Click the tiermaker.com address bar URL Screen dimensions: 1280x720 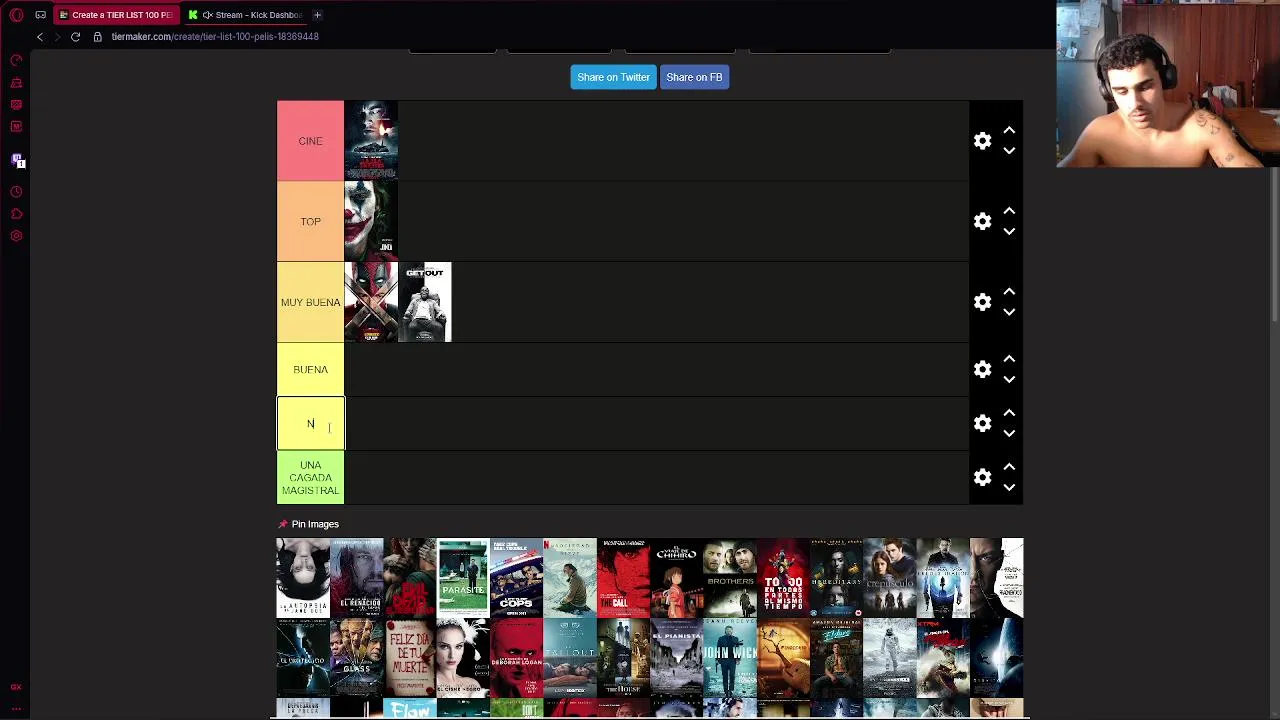pos(215,37)
